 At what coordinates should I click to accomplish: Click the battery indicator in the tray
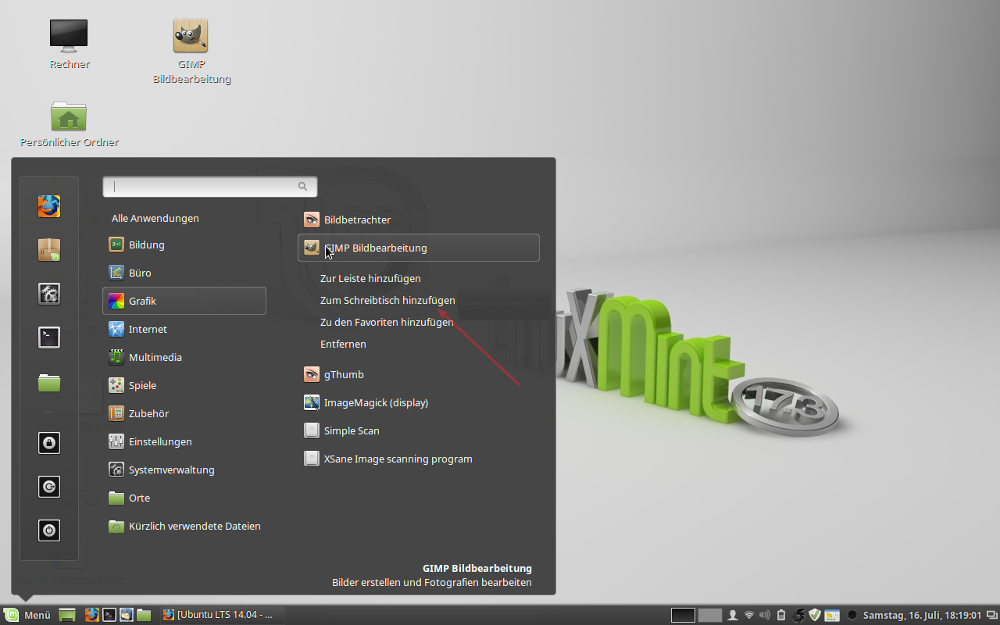[781, 615]
